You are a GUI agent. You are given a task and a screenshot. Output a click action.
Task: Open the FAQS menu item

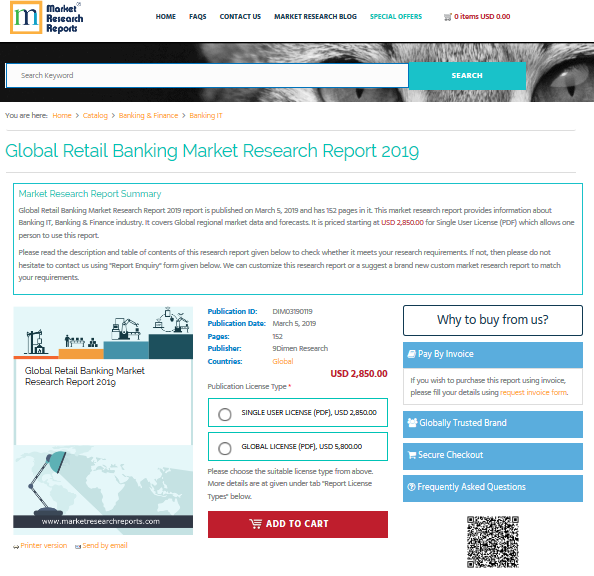(198, 17)
